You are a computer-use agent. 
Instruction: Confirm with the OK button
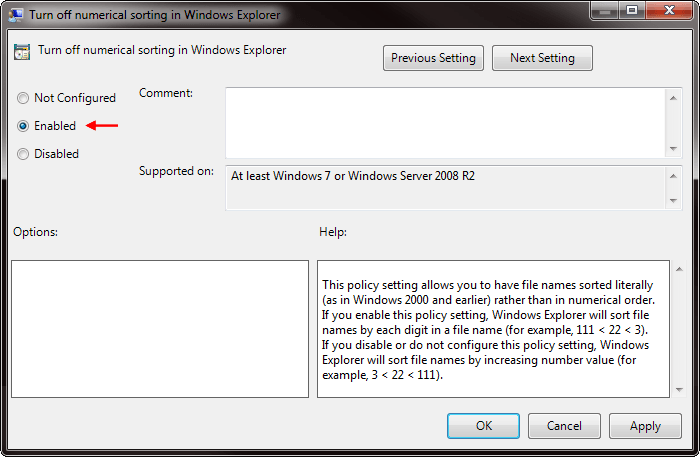coord(483,426)
